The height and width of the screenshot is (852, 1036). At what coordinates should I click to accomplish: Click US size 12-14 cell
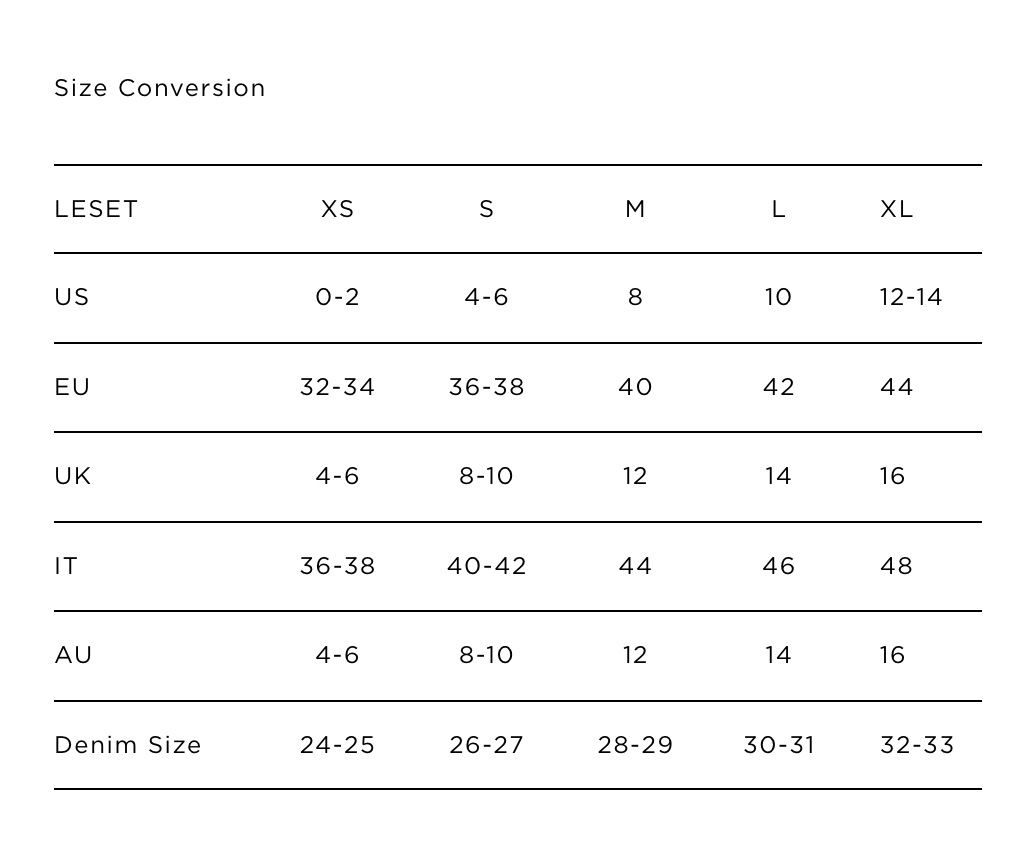pyautogui.click(x=911, y=297)
